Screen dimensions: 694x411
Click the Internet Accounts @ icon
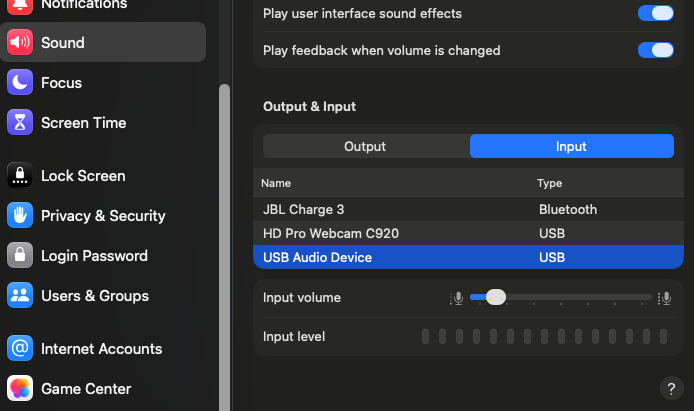pos(20,349)
